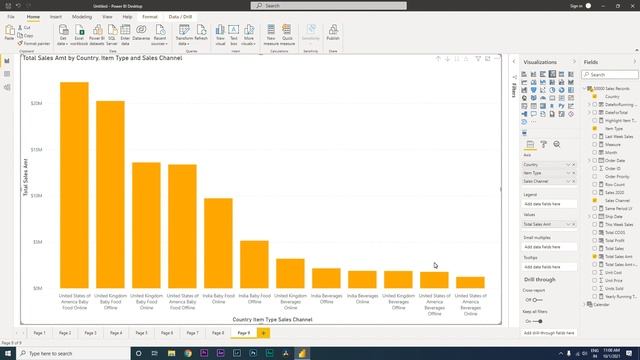Open dropdown on Total Sales Amt value field
Viewport: 640px width, 360px height.
(x=568, y=224)
